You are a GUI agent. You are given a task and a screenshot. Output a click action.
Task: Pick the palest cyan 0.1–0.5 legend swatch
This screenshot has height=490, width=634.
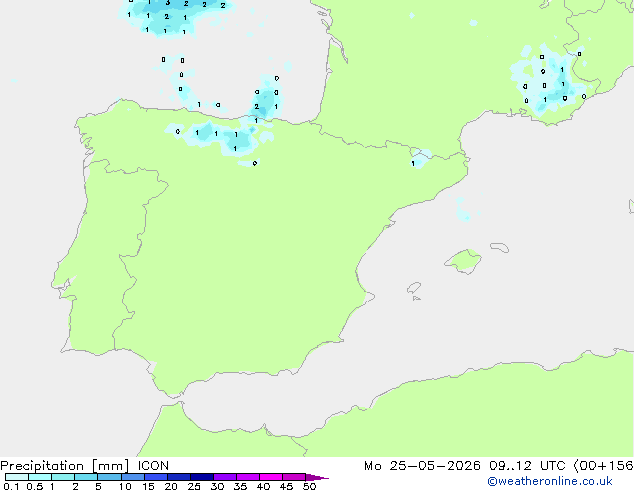(x=17, y=477)
